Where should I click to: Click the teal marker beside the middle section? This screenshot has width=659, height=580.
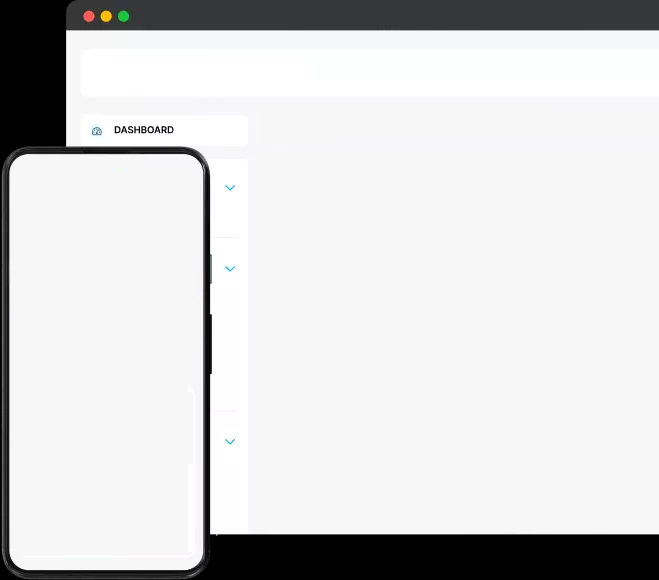pyautogui.click(x=211, y=269)
